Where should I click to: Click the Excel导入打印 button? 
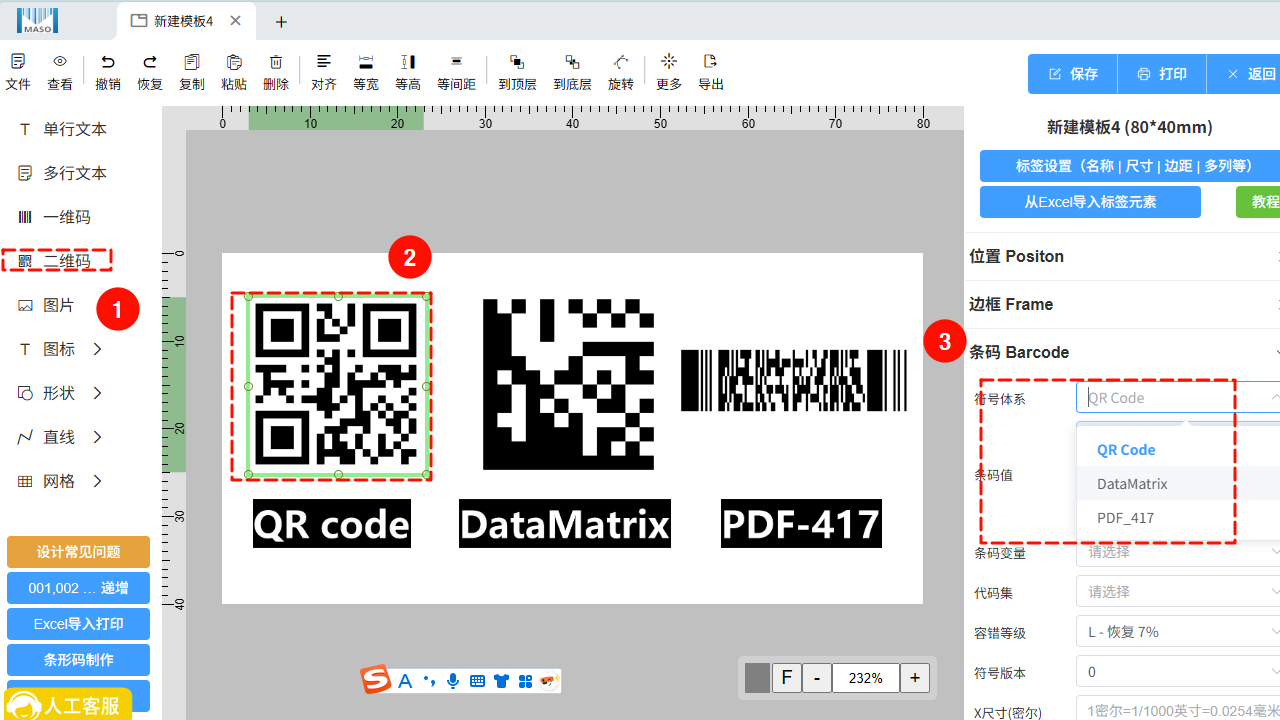point(78,624)
